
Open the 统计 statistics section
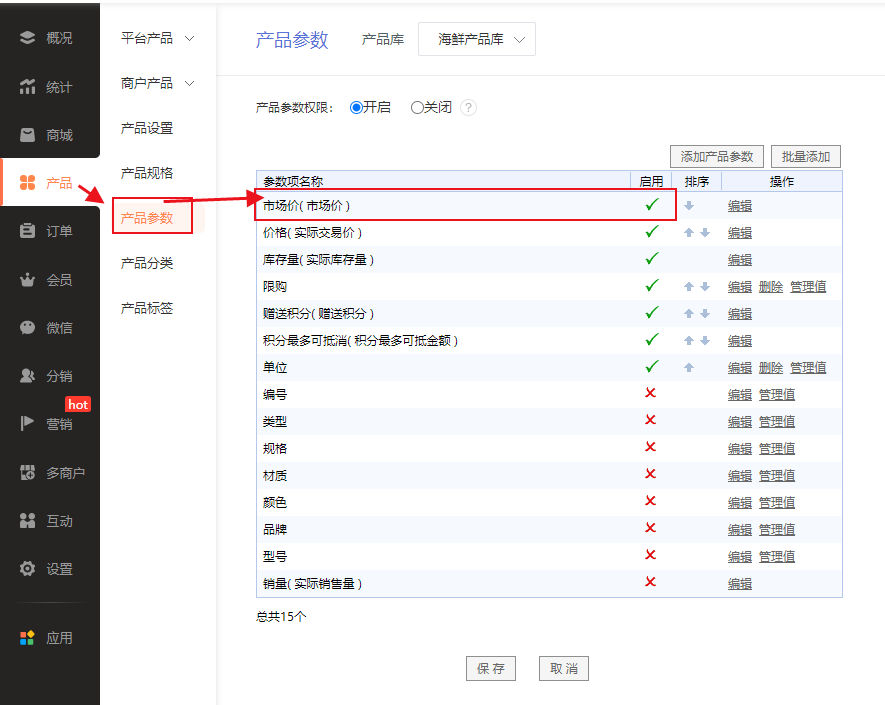[46, 87]
